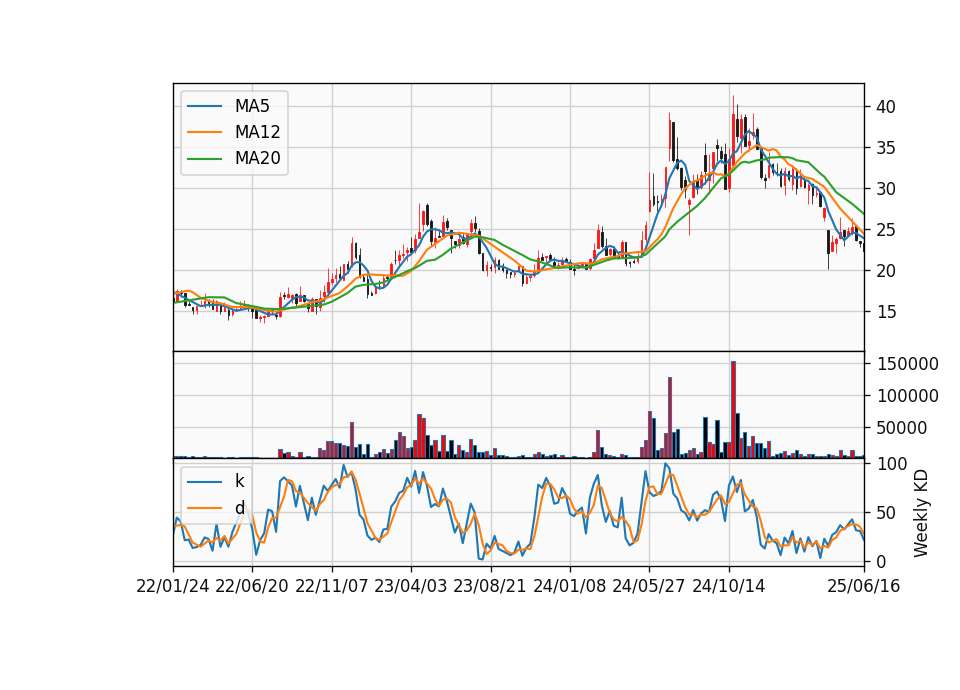Click the price axis value 20

tap(886, 271)
